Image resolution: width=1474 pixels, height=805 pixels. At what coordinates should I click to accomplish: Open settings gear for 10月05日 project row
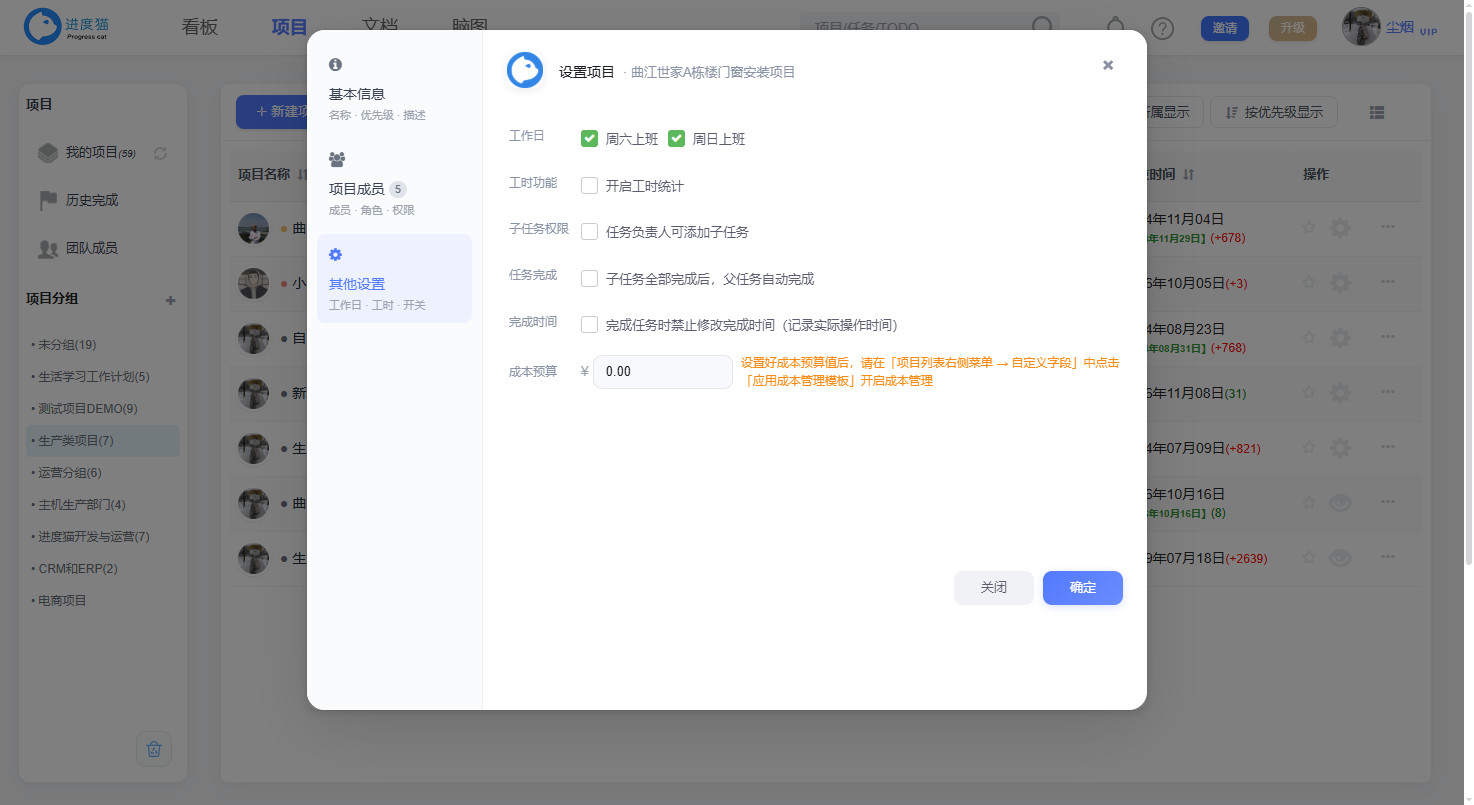coord(1340,283)
